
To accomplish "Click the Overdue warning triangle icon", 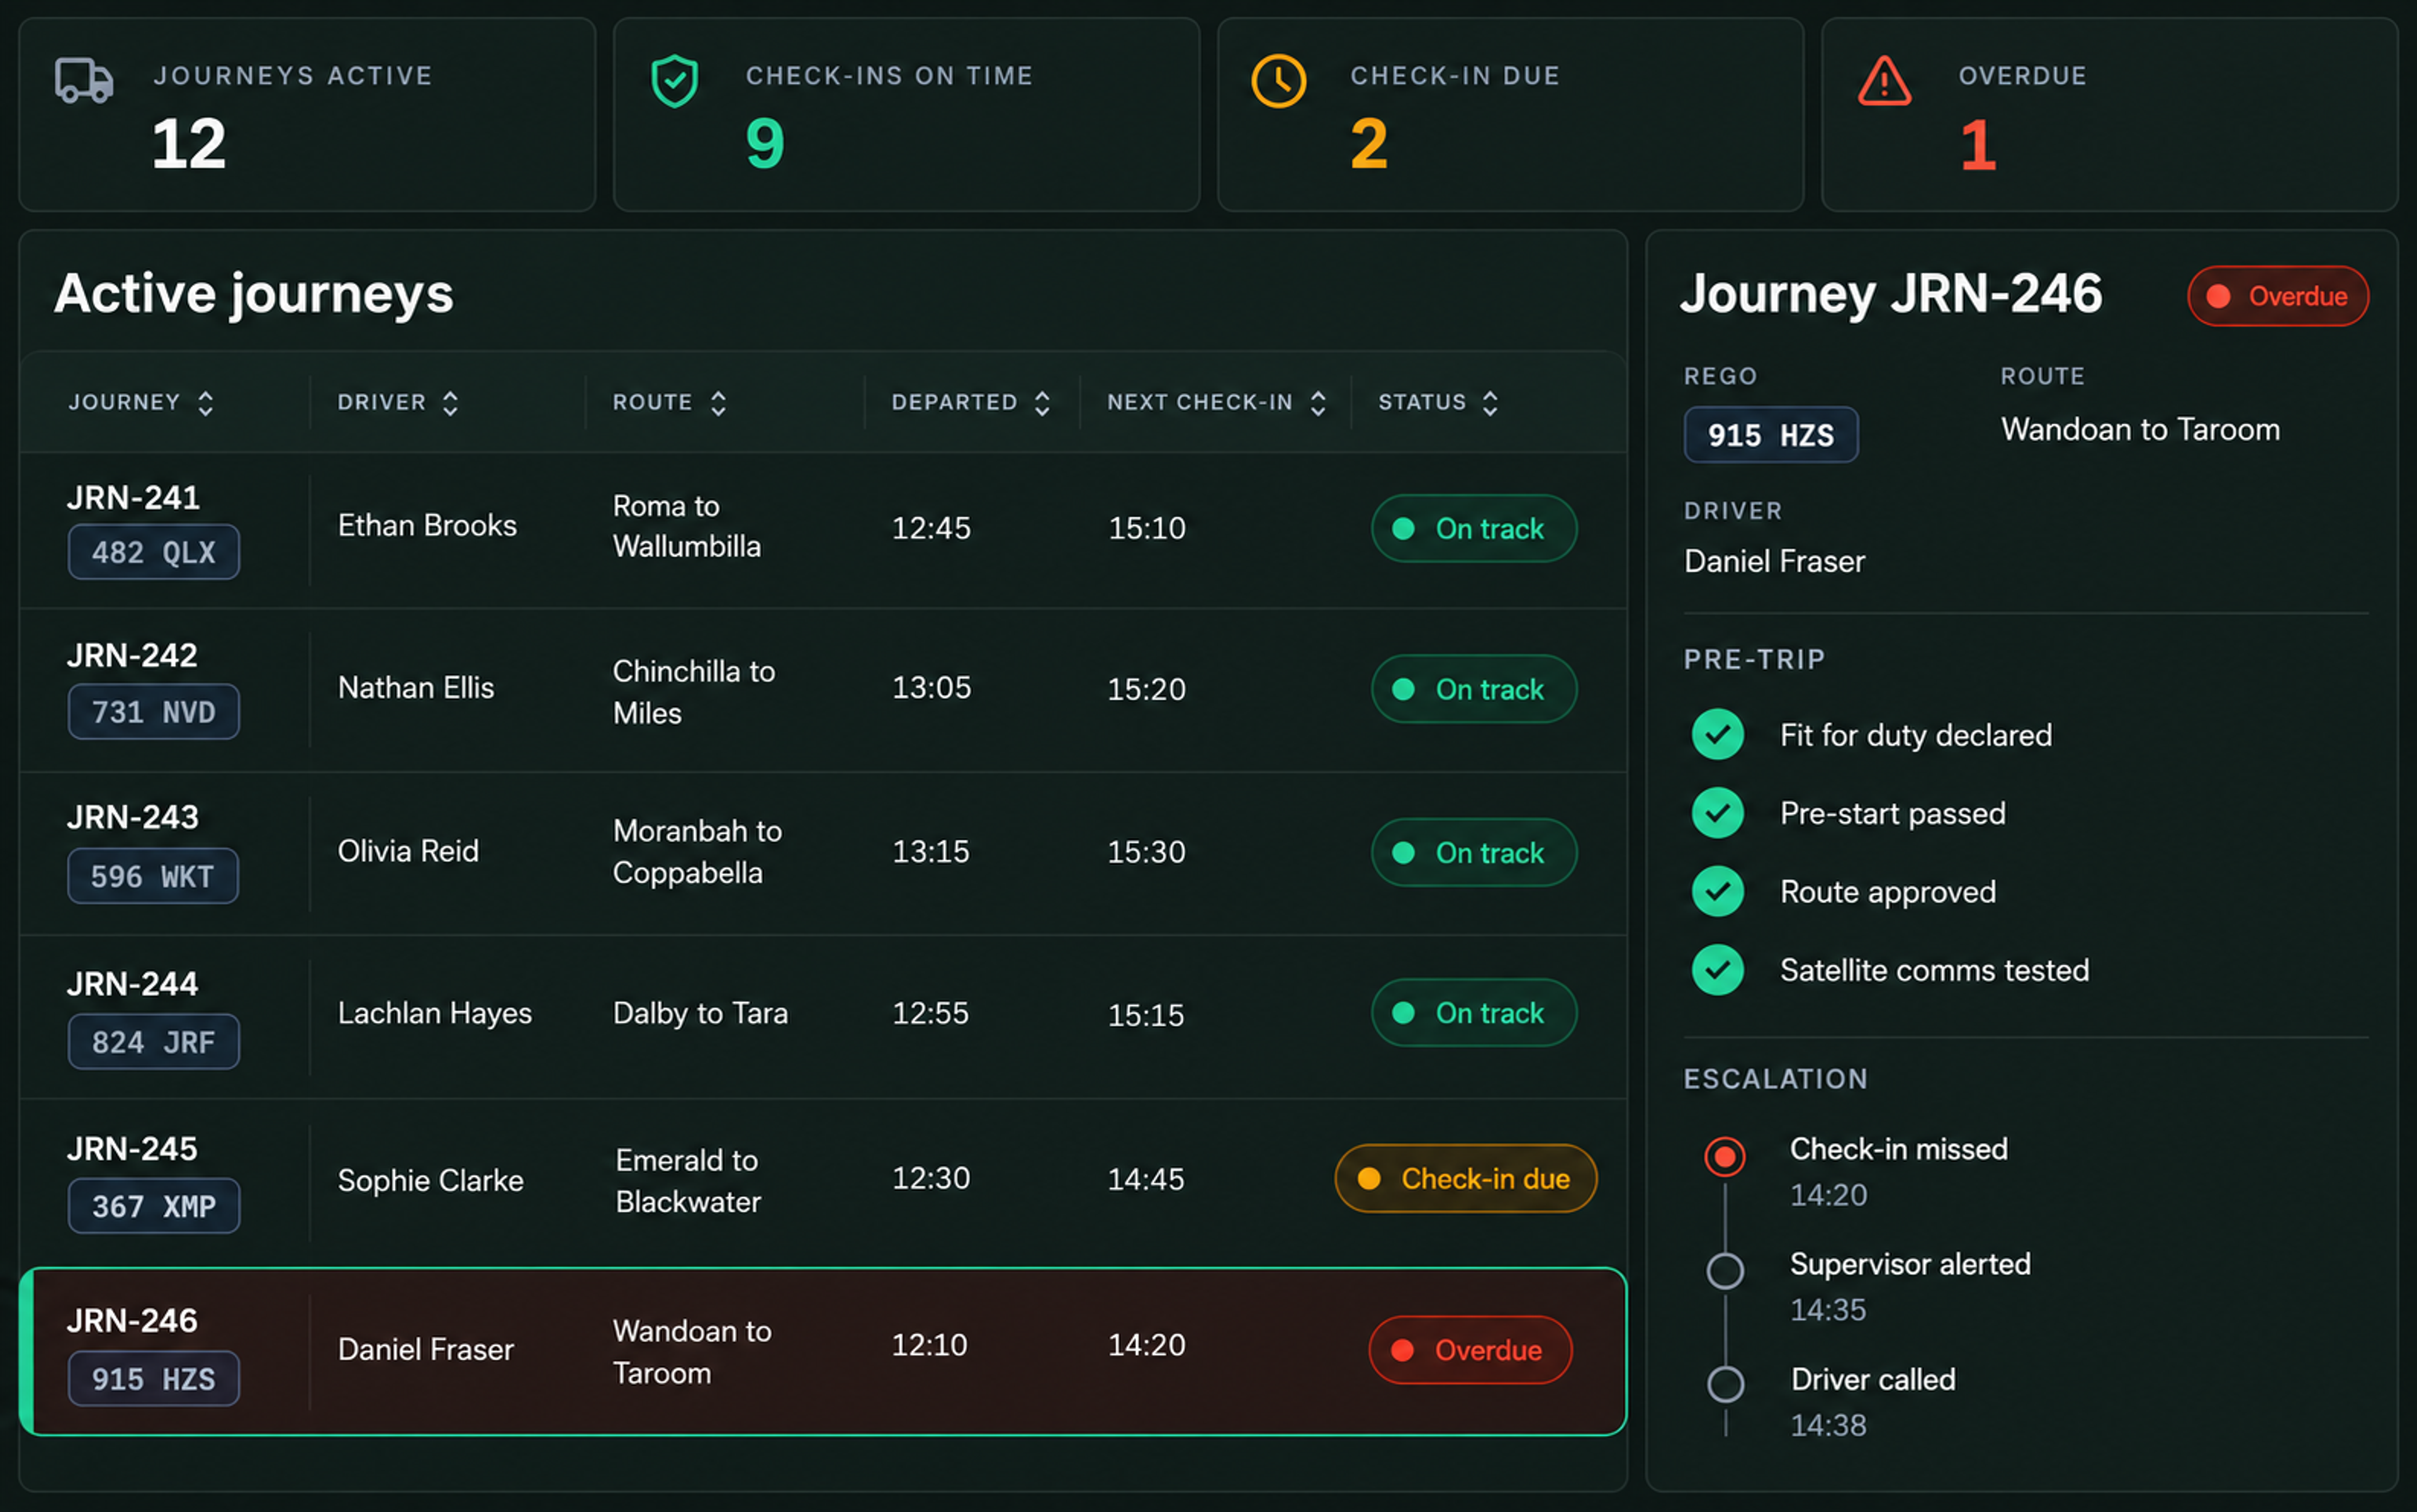I will click(x=1885, y=81).
